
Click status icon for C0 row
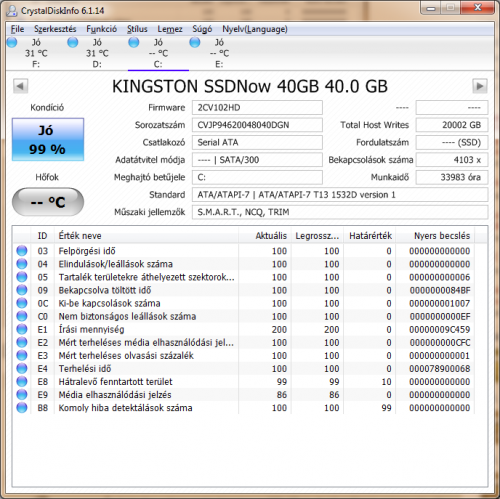[x=22, y=316]
